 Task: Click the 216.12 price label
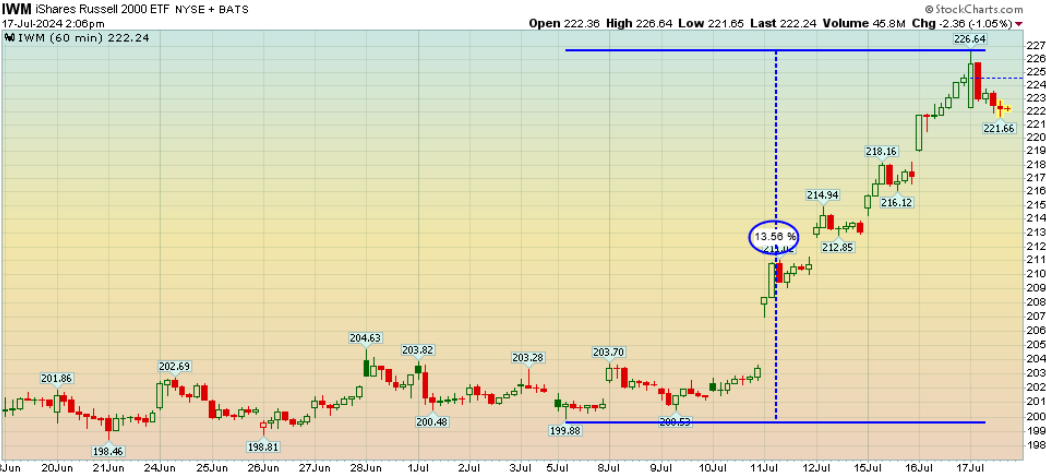tap(897, 201)
